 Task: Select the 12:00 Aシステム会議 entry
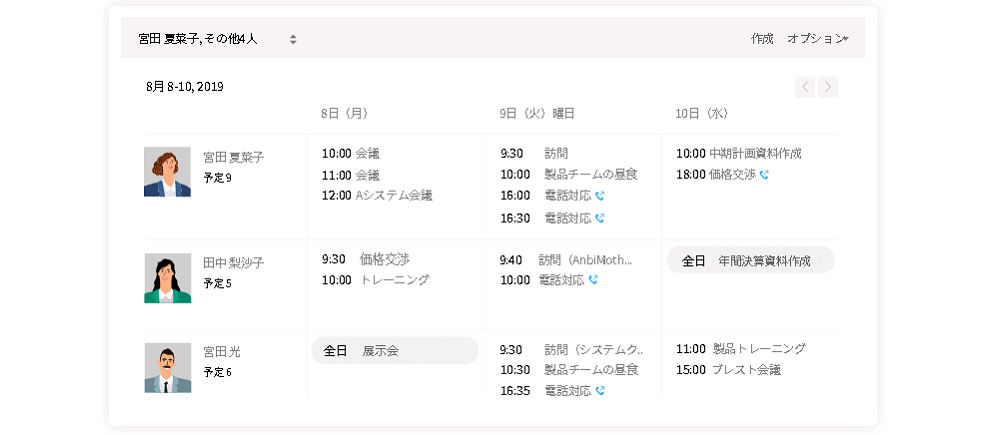[377, 196]
